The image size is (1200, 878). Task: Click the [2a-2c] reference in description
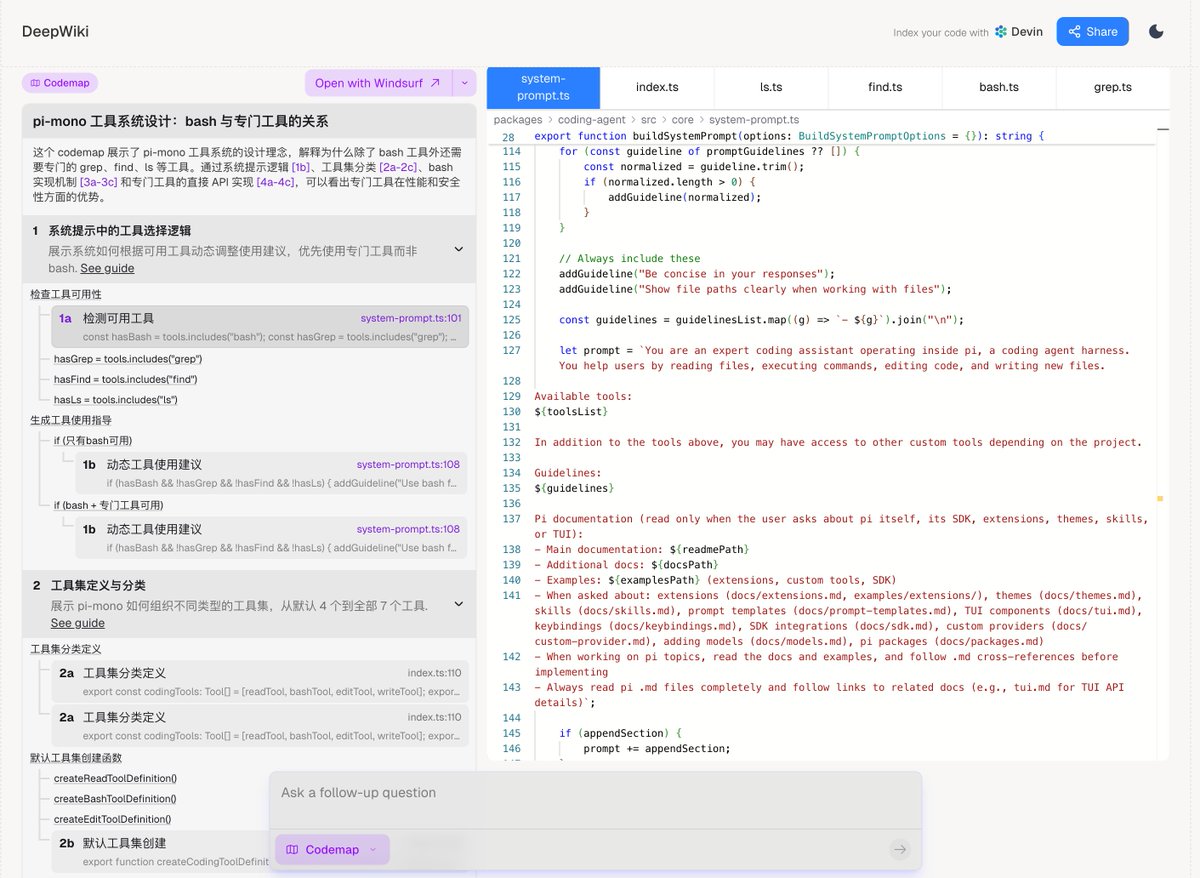pos(399,167)
